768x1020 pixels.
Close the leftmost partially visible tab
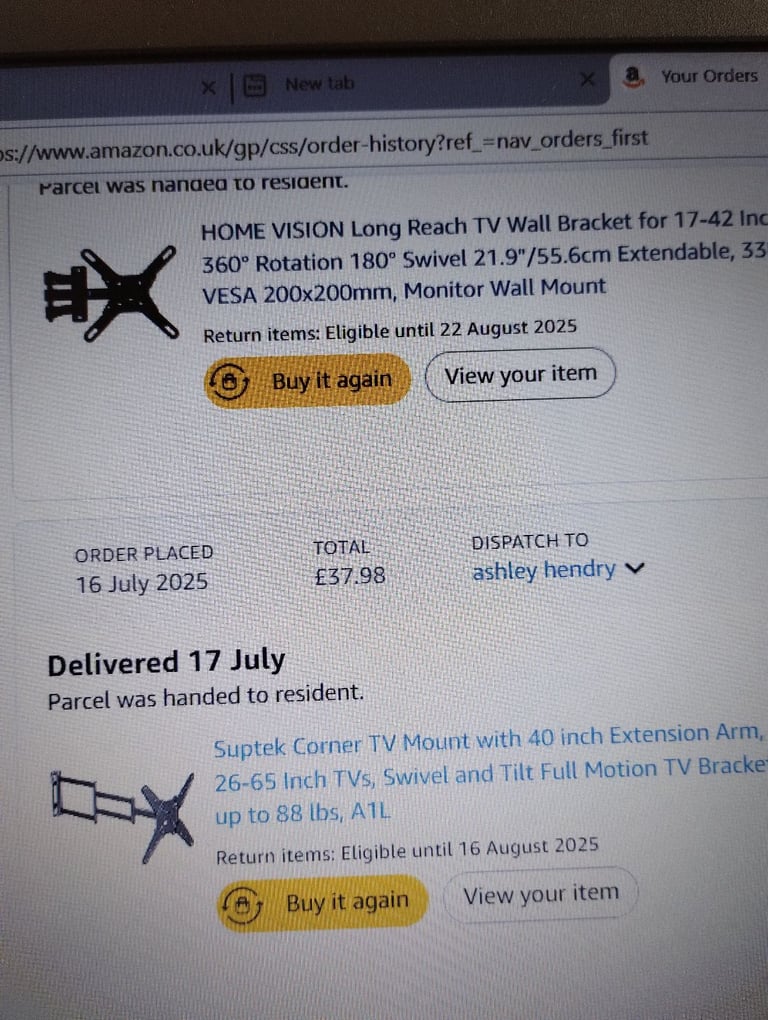point(208,87)
